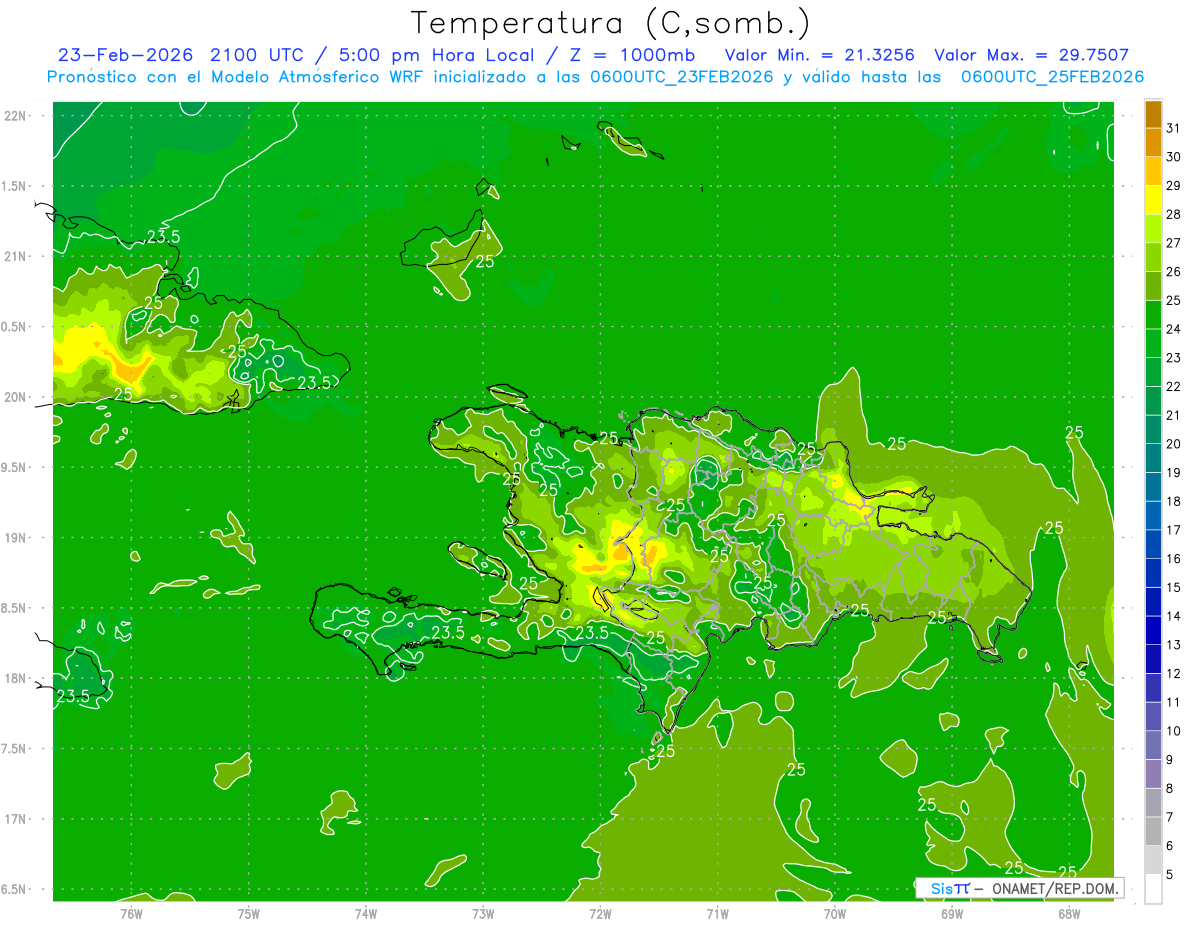
Task: Select the '19N' latitude axis label
Action: [14, 537]
